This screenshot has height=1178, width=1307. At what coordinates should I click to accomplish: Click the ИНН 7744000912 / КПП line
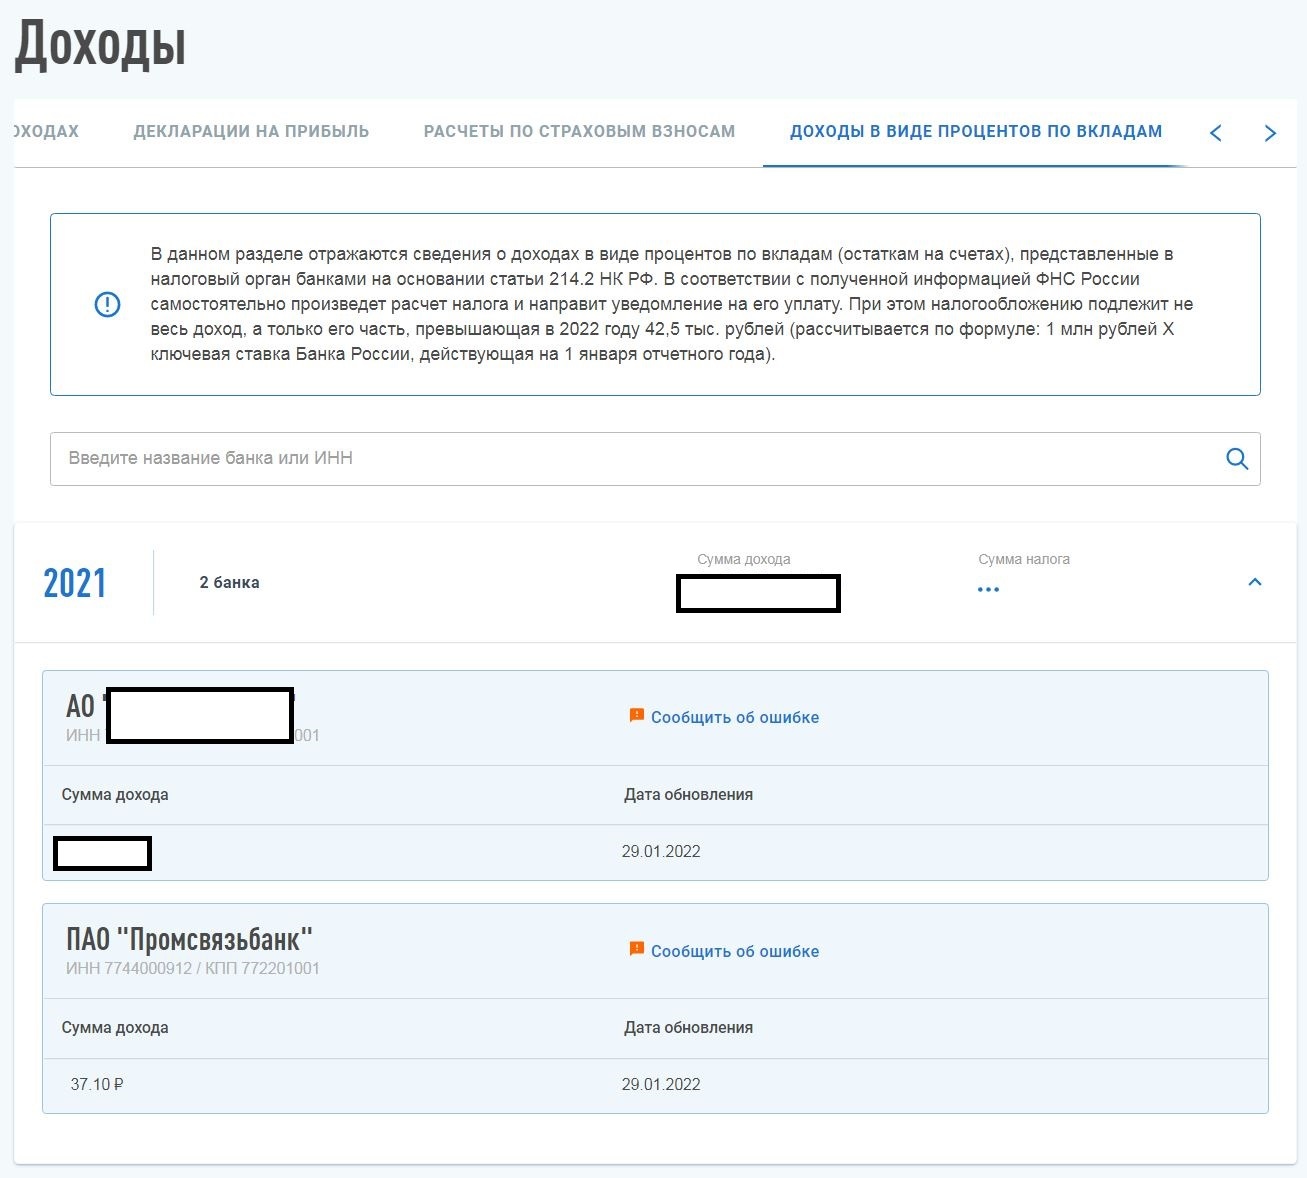pos(193,968)
